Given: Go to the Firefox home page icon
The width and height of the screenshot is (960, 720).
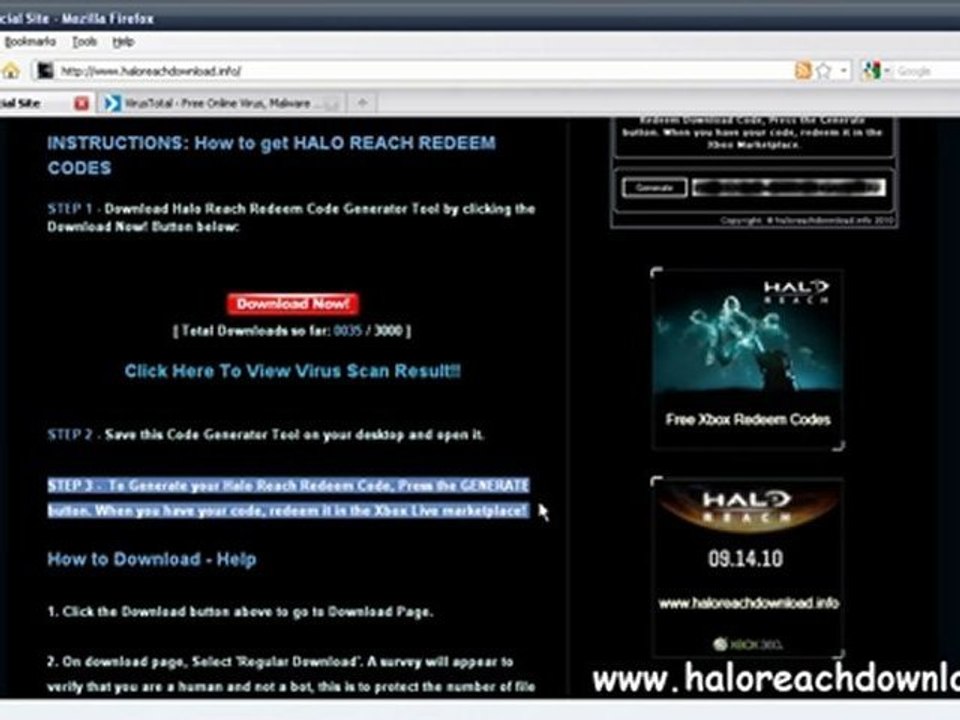Looking at the screenshot, I should point(10,70).
